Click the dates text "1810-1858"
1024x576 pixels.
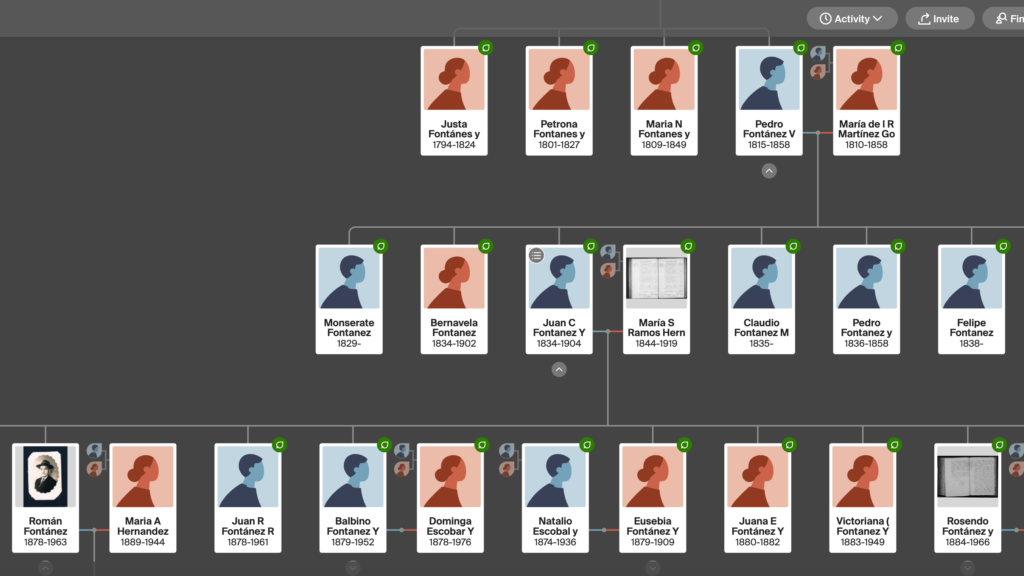[866, 145]
